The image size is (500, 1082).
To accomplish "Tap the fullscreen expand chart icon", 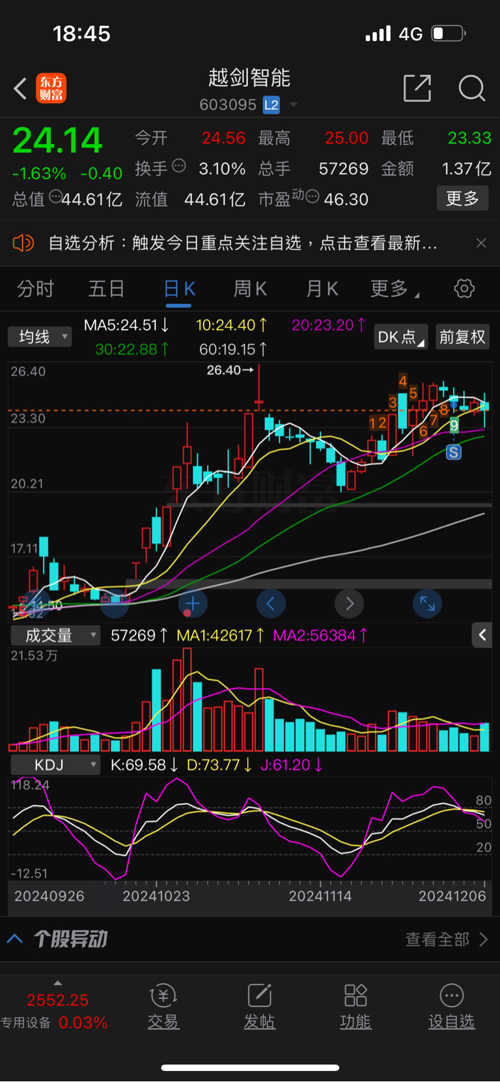I will [x=428, y=604].
